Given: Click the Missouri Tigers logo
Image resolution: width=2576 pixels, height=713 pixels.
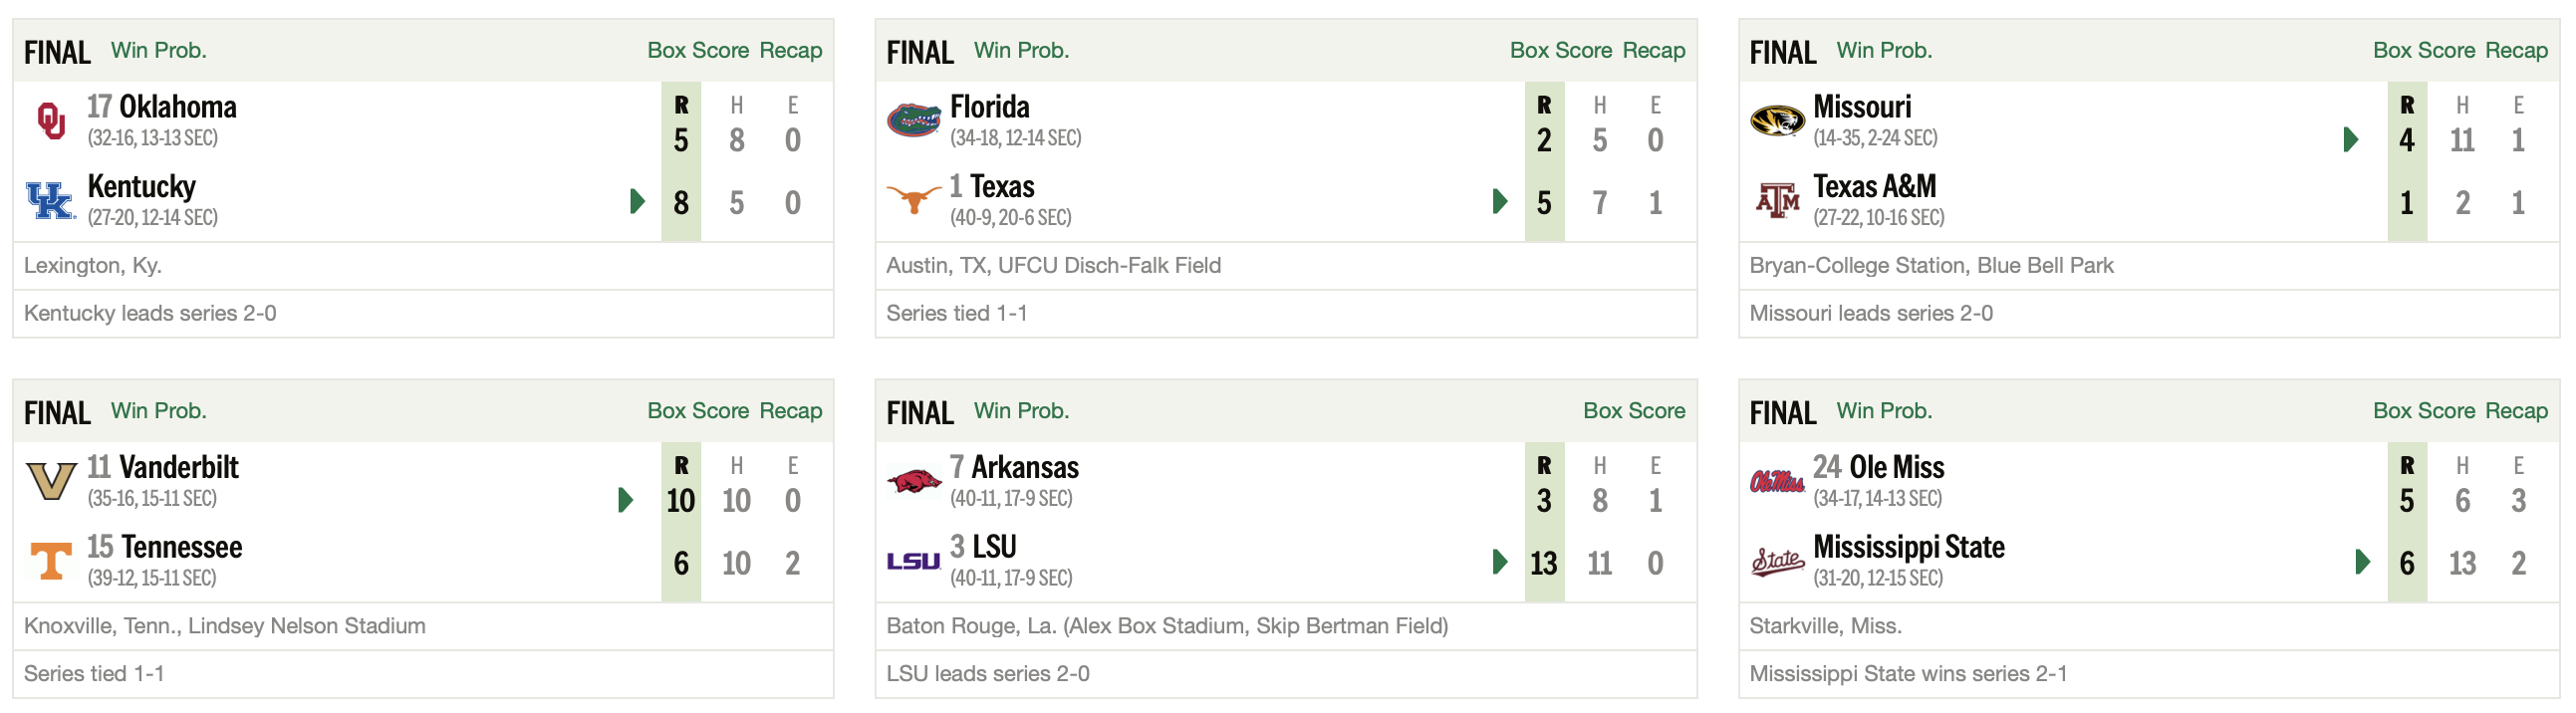Looking at the screenshot, I should coord(1777,121).
